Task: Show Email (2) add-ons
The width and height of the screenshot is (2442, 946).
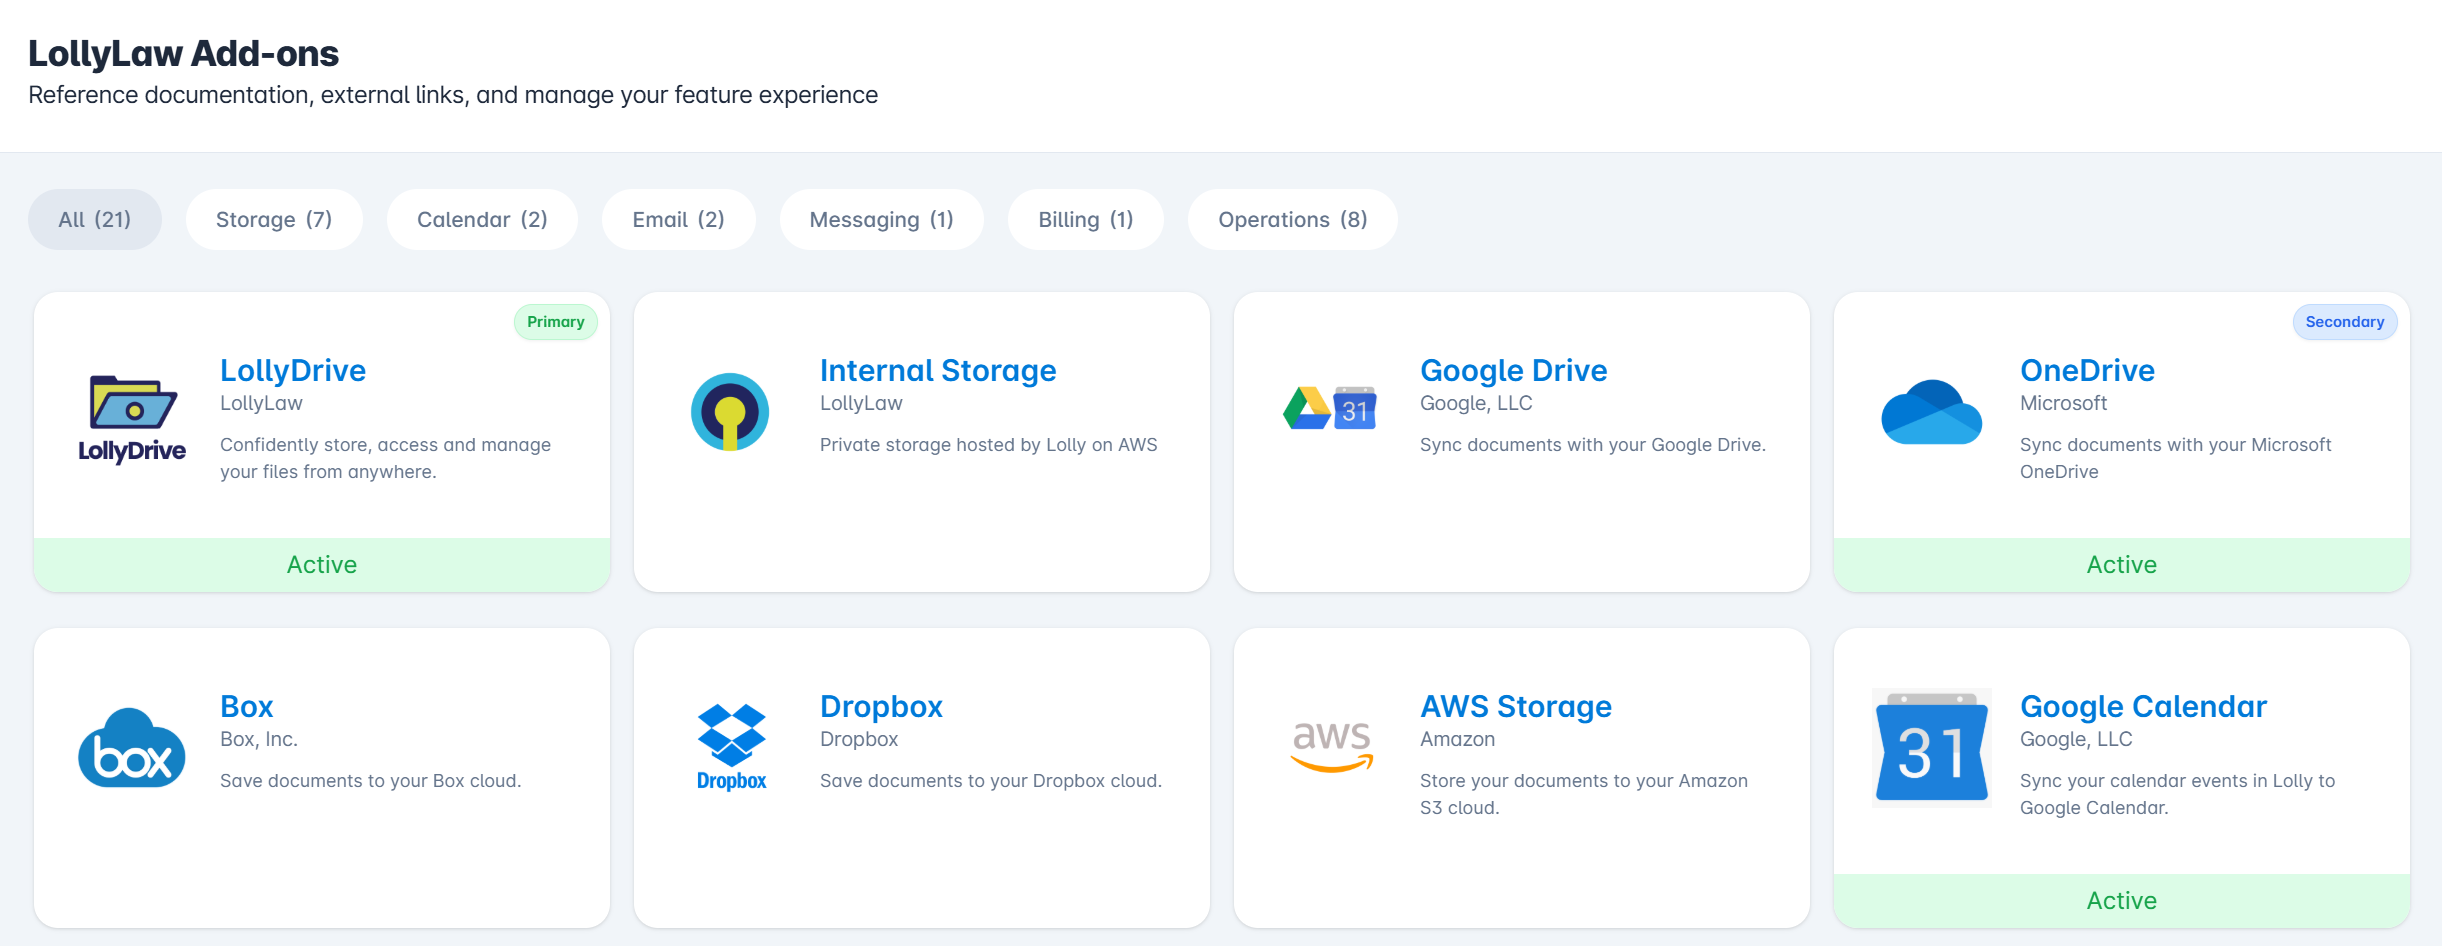Action: pyautogui.click(x=678, y=220)
